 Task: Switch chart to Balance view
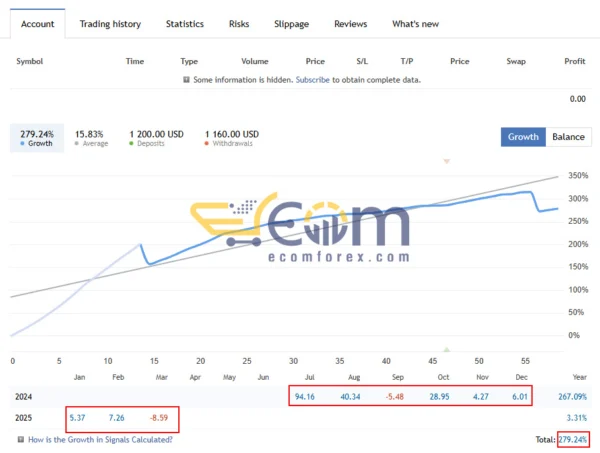click(x=568, y=137)
